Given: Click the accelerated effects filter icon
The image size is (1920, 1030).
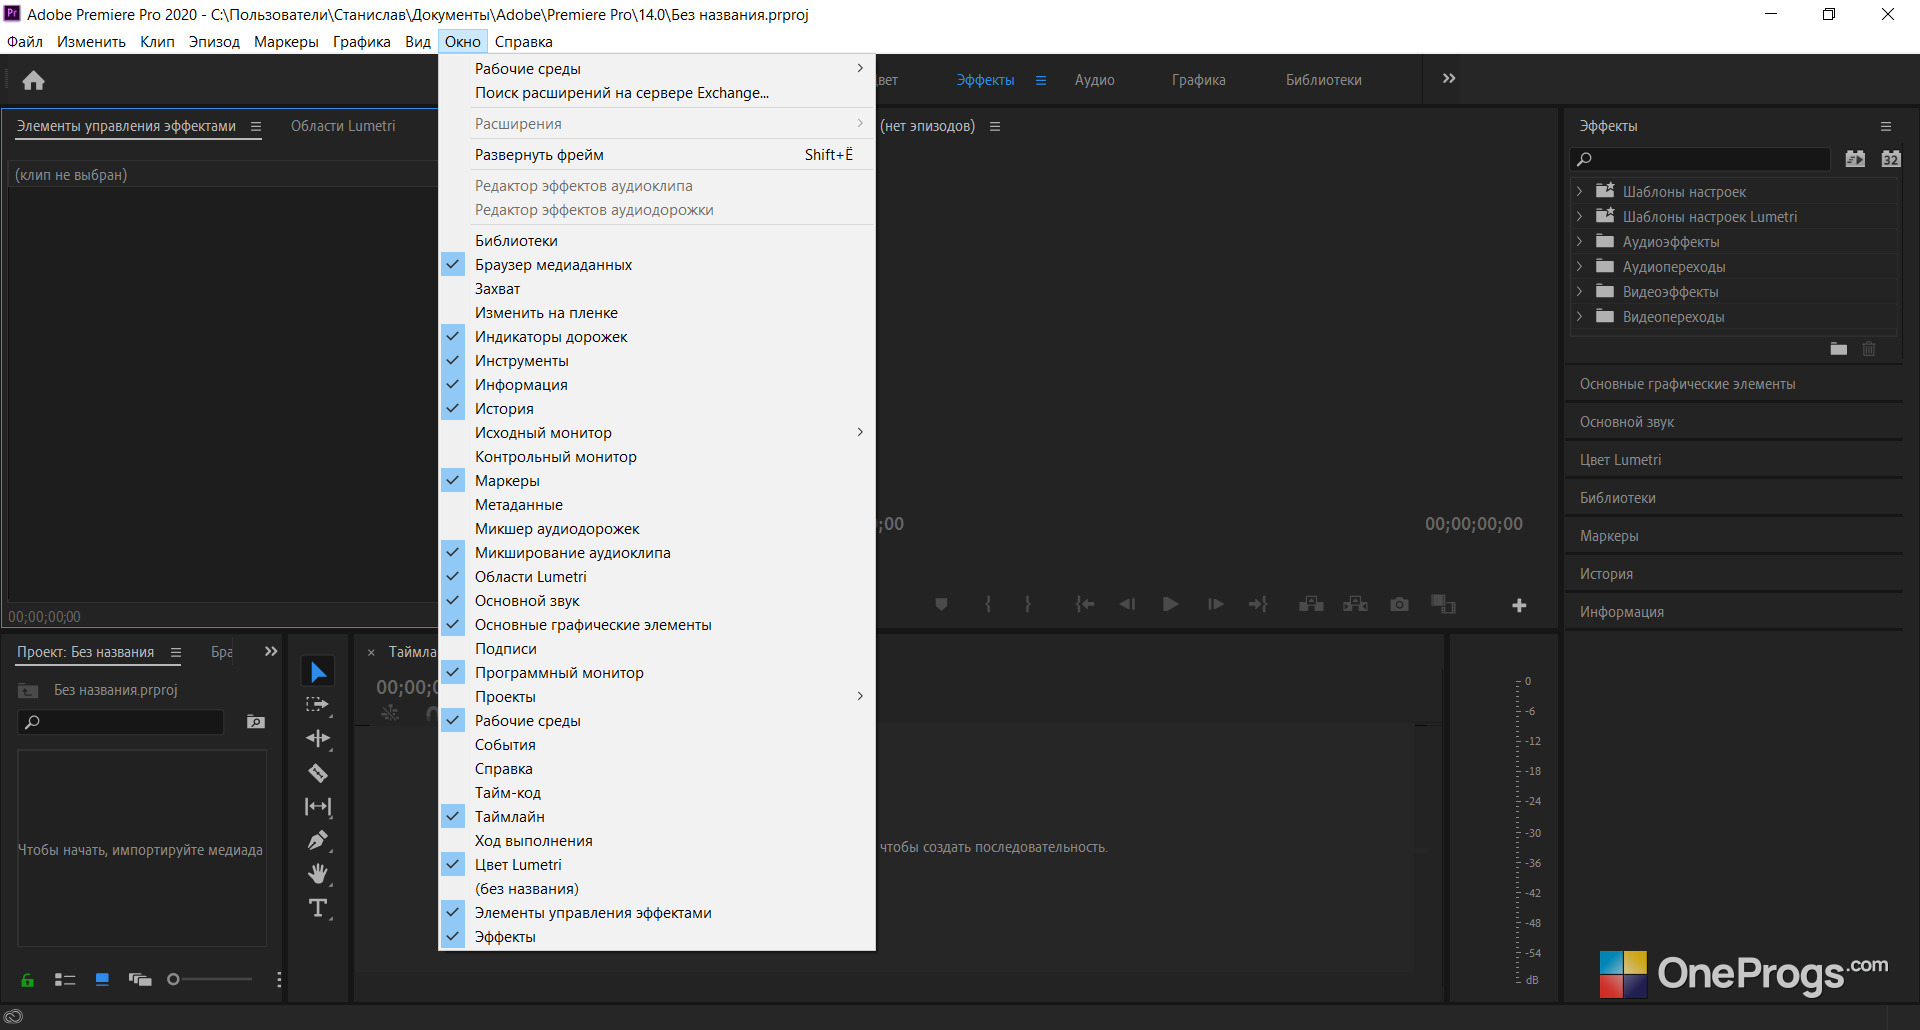Looking at the screenshot, I should coord(1855,159).
